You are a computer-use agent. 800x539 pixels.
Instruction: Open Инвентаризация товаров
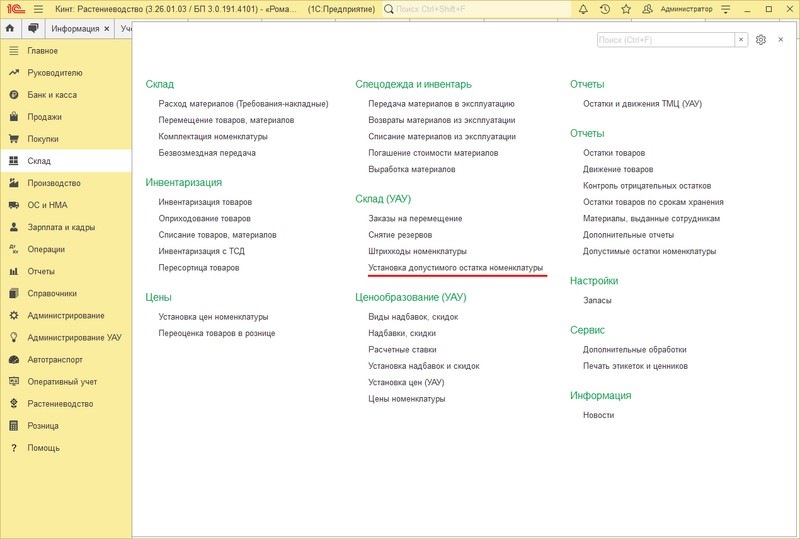coord(205,202)
